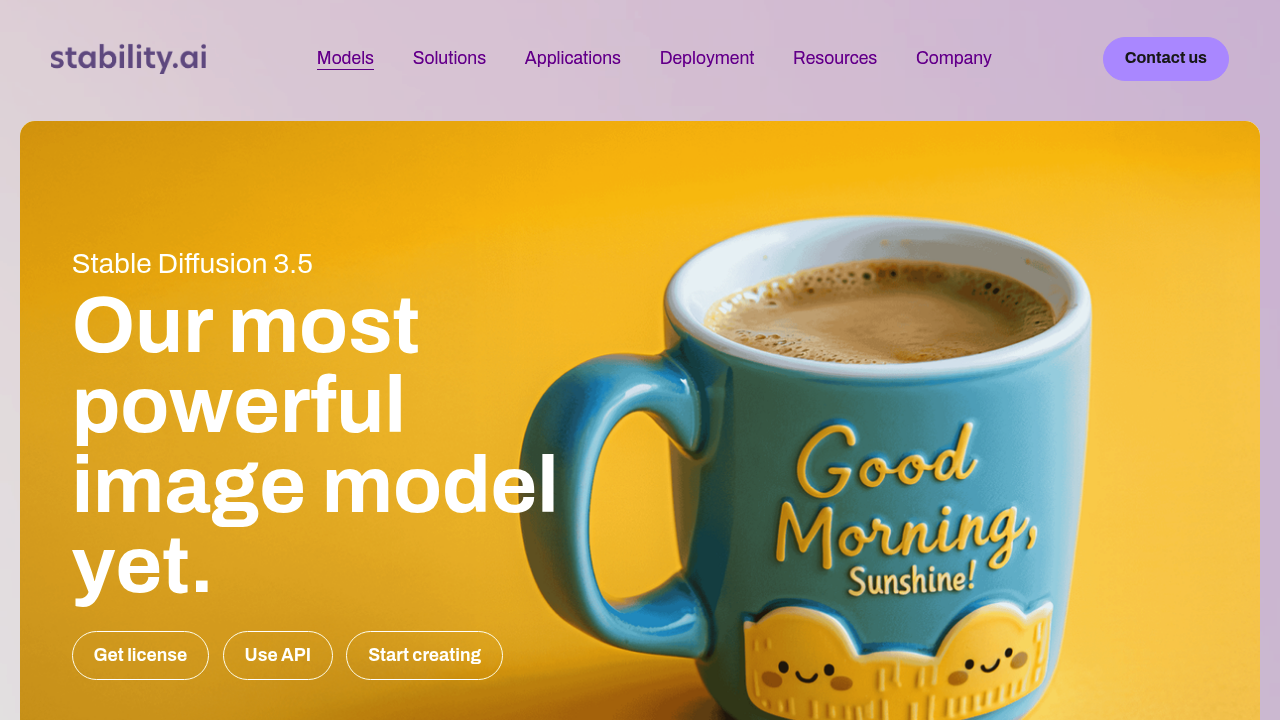Click the 'Sunshine!' text on the mug
The height and width of the screenshot is (720, 1280).
[x=911, y=578]
